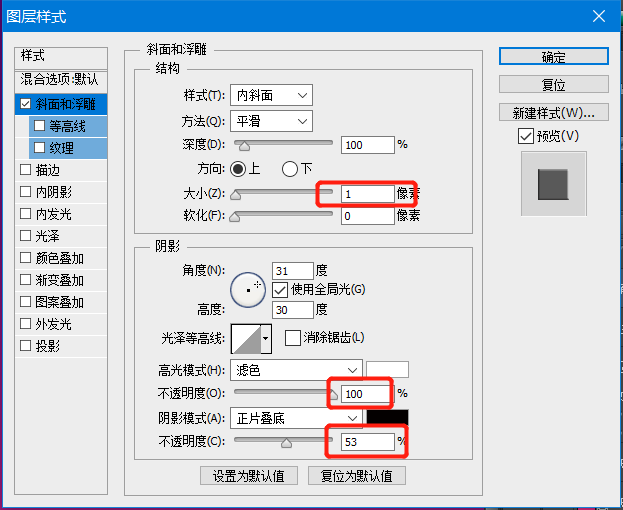The height and width of the screenshot is (510, 623).
Task: Click the 高度 field showing 30
Action: pos(293,310)
